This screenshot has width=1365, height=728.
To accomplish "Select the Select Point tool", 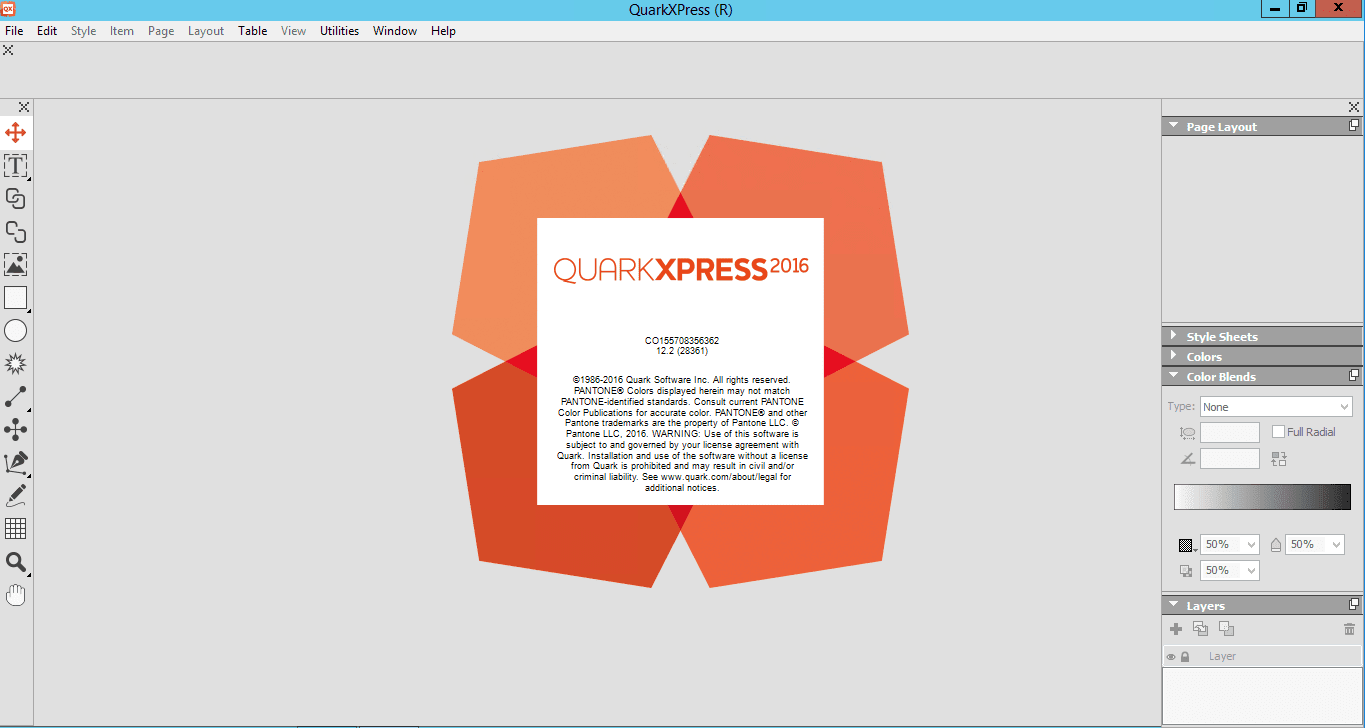I will tap(15, 430).
